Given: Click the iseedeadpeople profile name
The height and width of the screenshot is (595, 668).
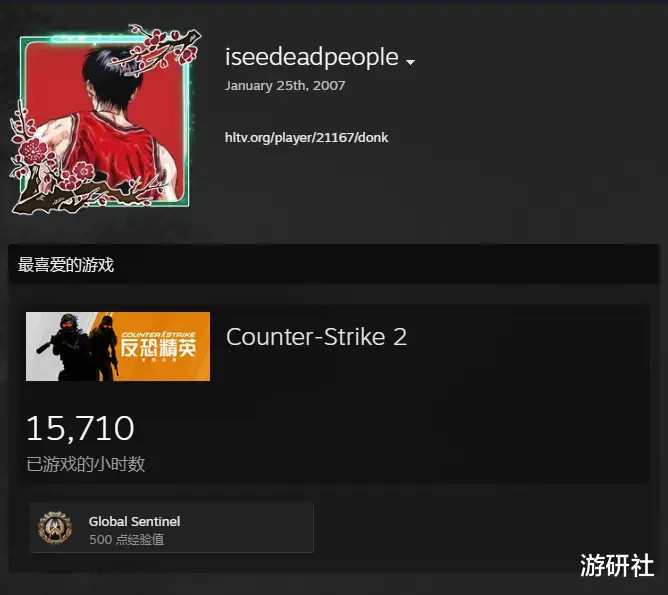Looking at the screenshot, I should (x=311, y=57).
